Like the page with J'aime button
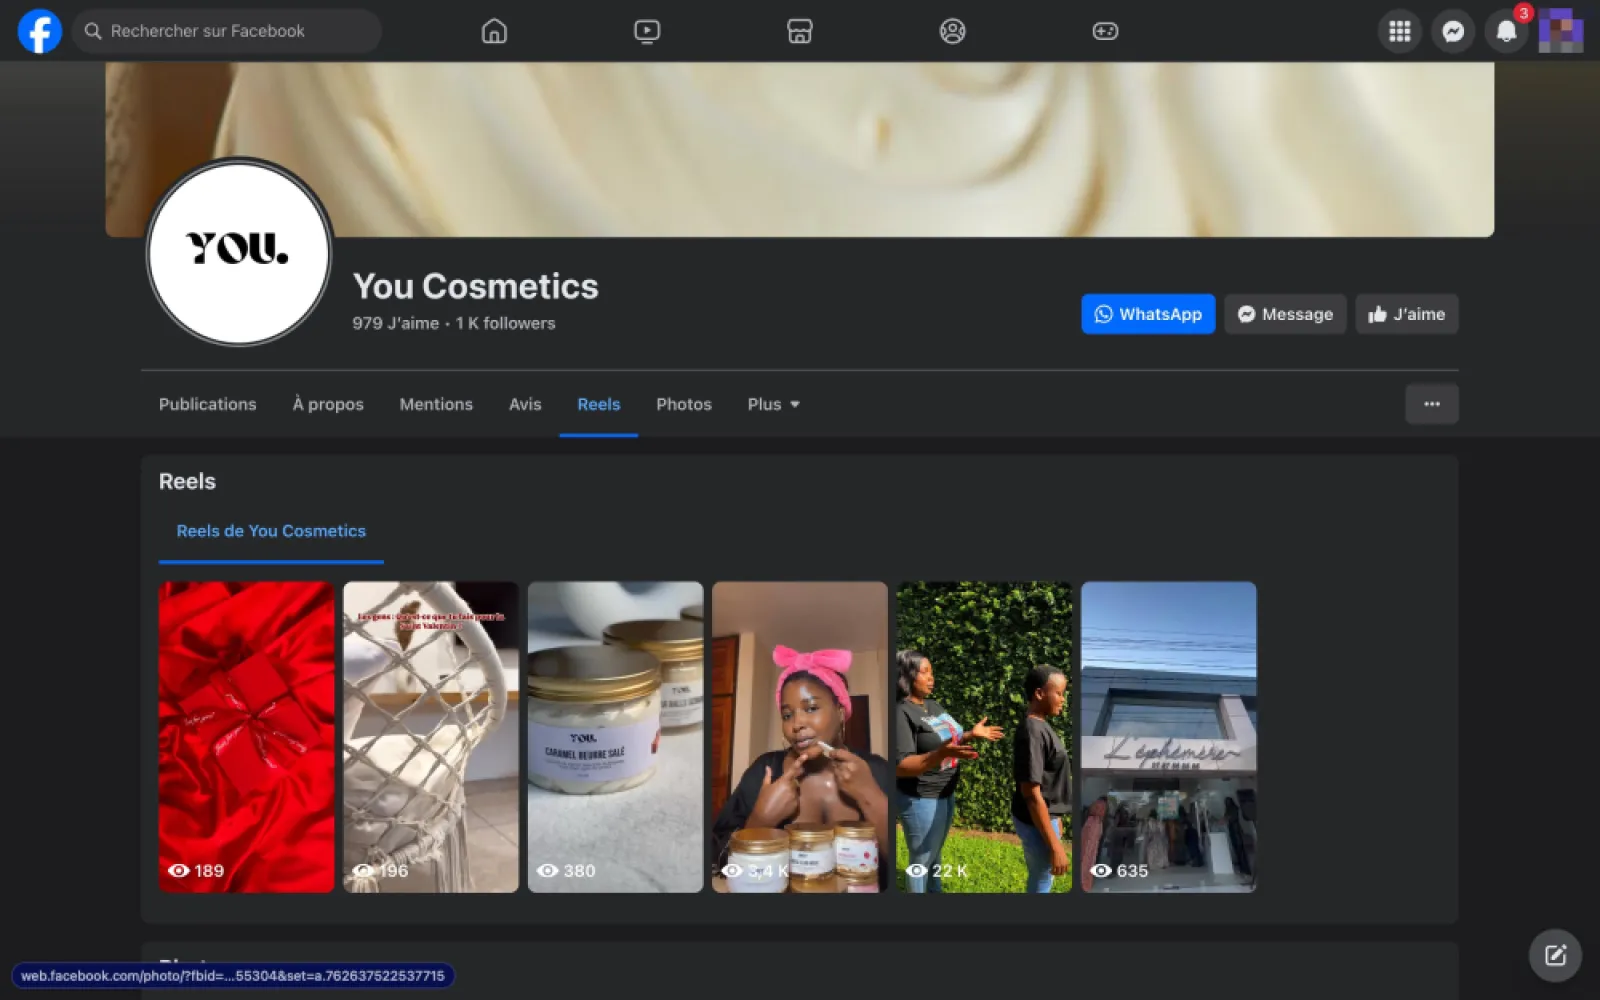This screenshot has width=1600, height=1000. point(1406,314)
